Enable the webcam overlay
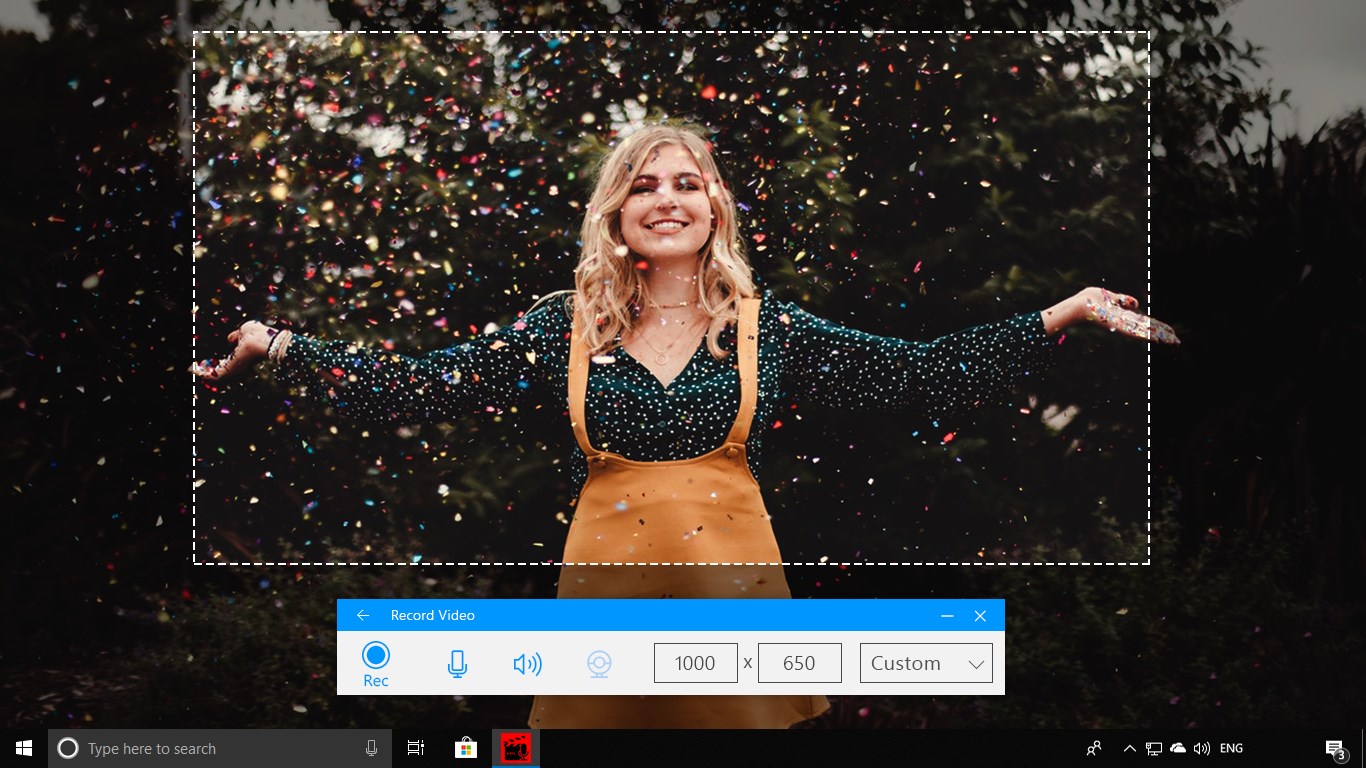1366x768 pixels. pyautogui.click(x=598, y=663)
